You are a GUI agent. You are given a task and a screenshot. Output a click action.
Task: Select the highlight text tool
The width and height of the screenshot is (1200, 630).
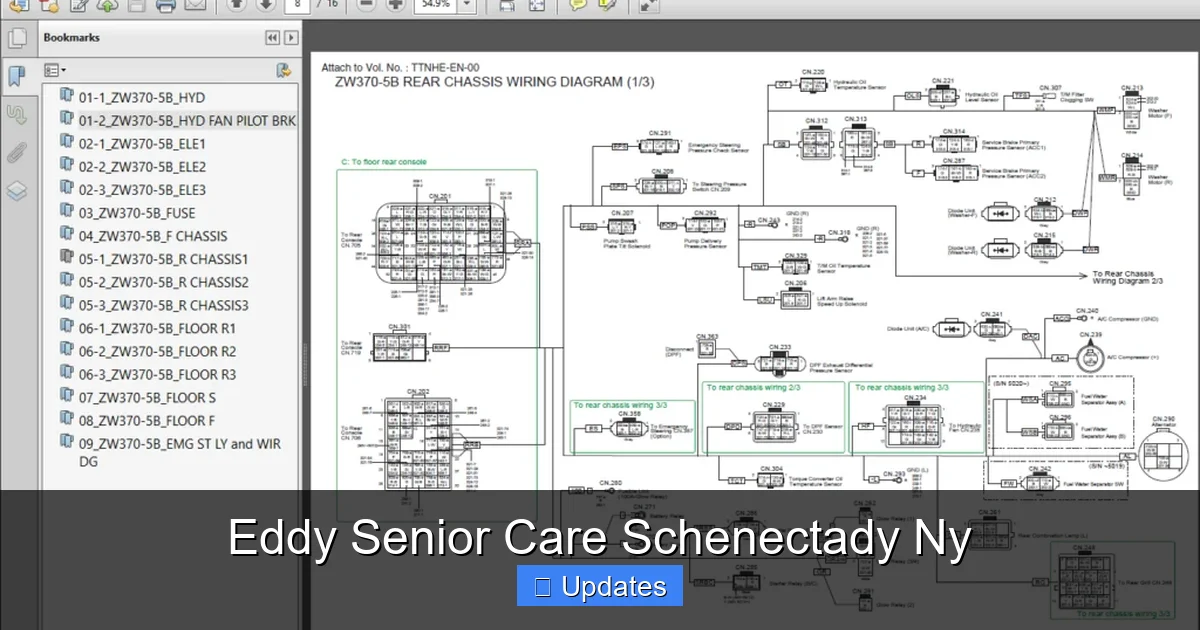click(x=606, y=6)
